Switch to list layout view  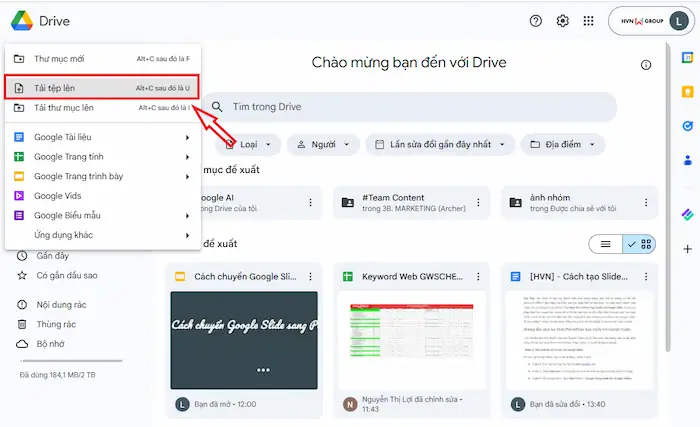[x=606, y=244]
